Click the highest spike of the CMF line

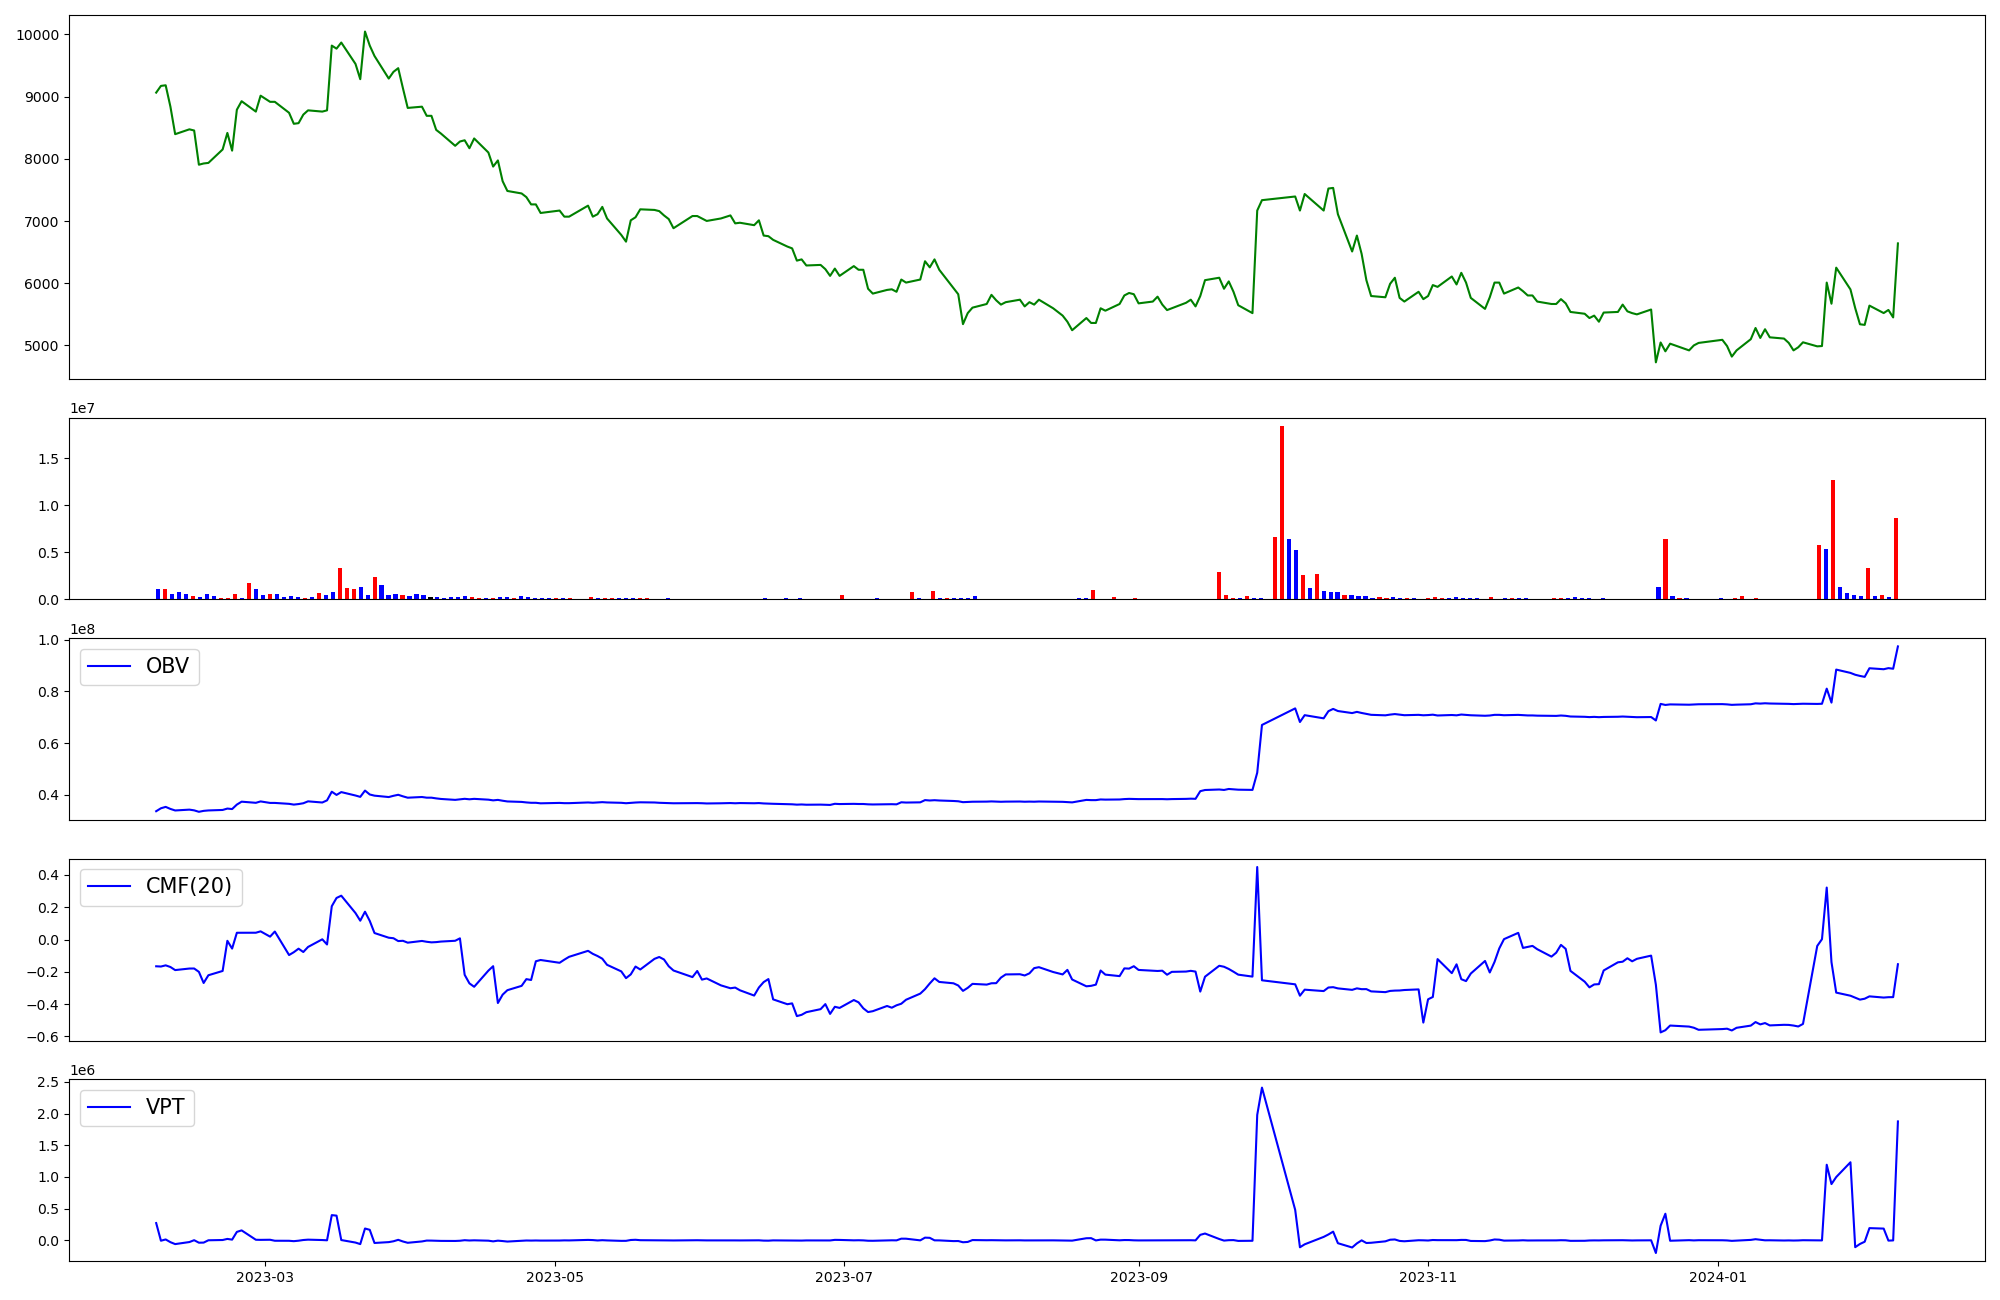coord(1257,867)
